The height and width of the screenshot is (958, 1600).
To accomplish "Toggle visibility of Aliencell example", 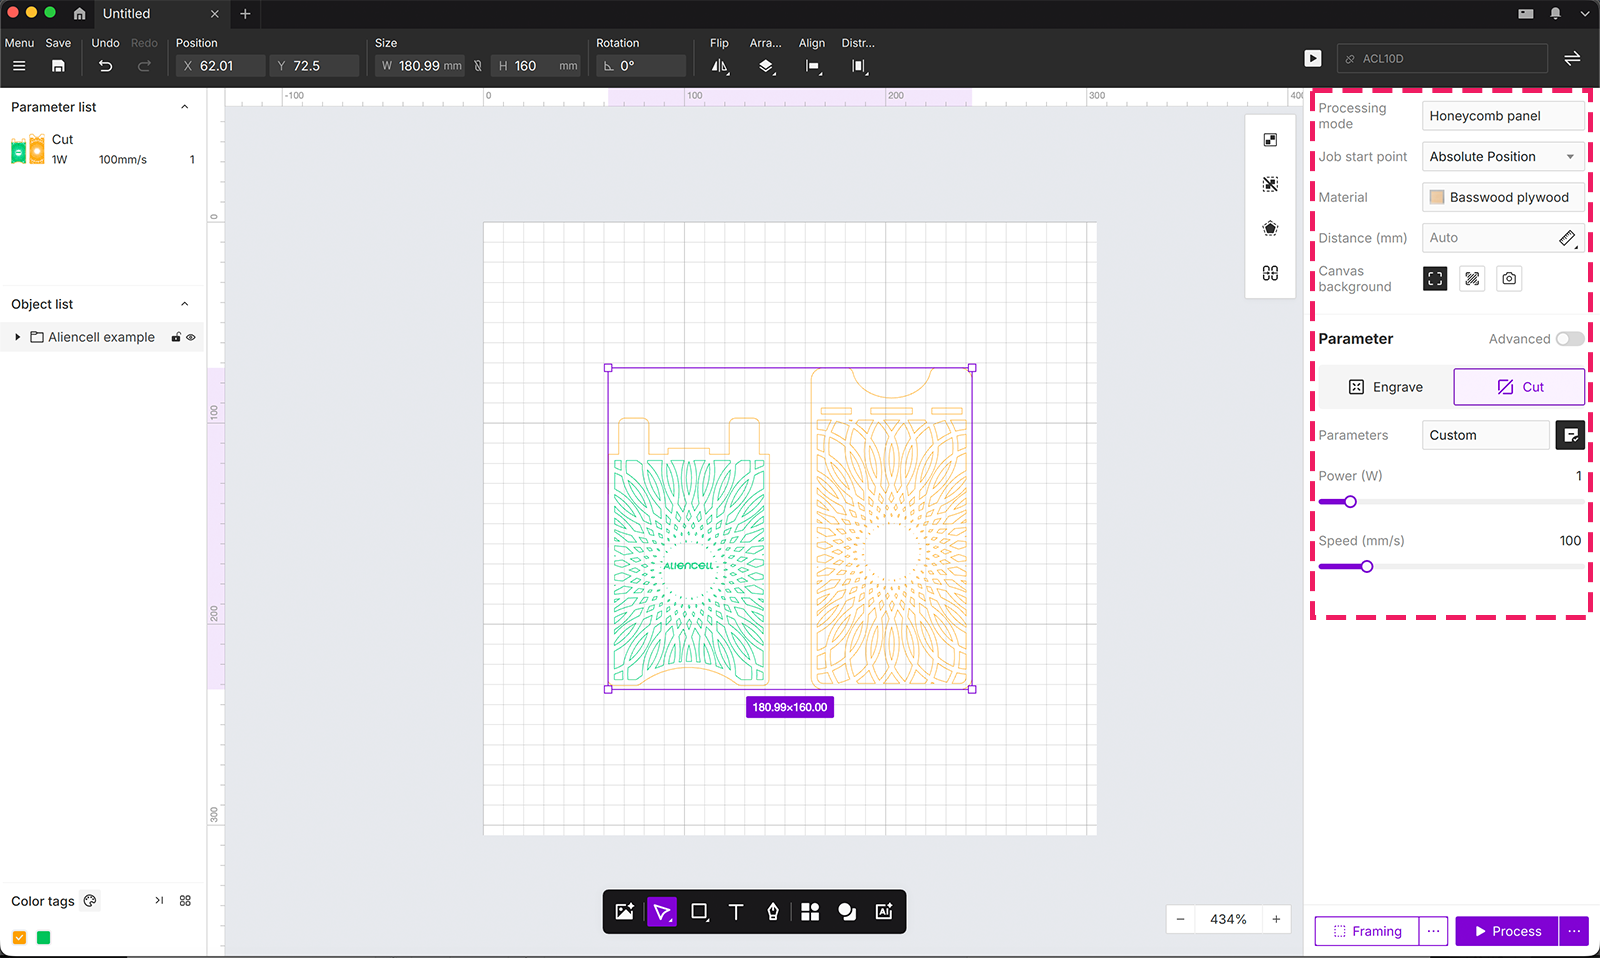I will pyautogui.click(x=191, y=338).
